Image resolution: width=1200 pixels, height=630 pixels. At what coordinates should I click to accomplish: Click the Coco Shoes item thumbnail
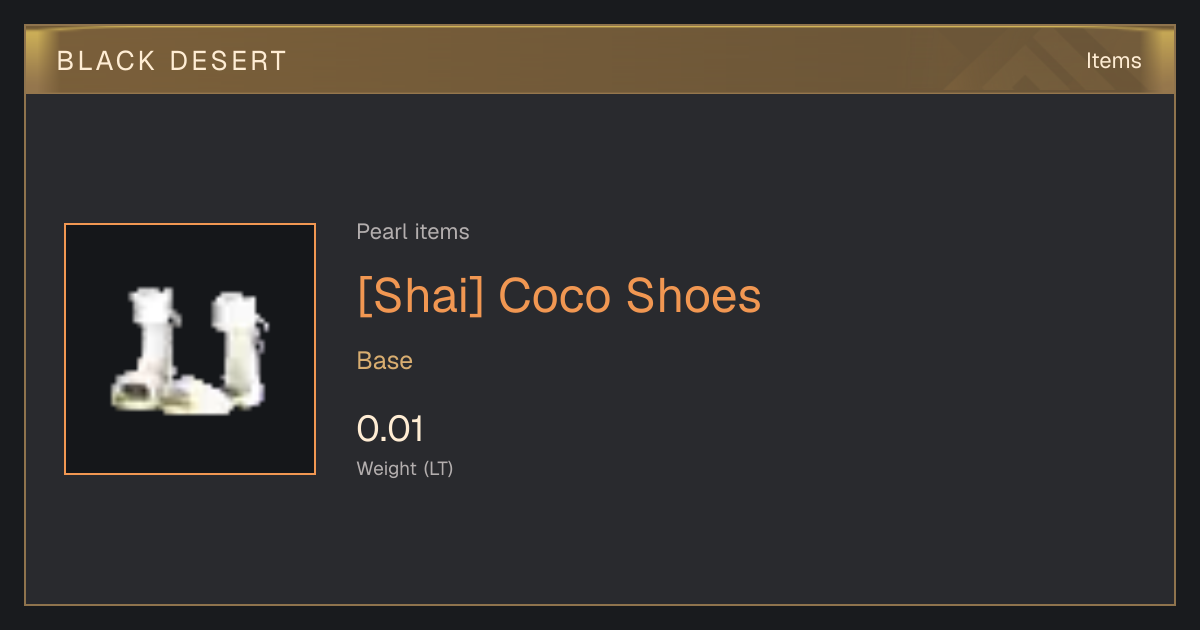[190, 349]
